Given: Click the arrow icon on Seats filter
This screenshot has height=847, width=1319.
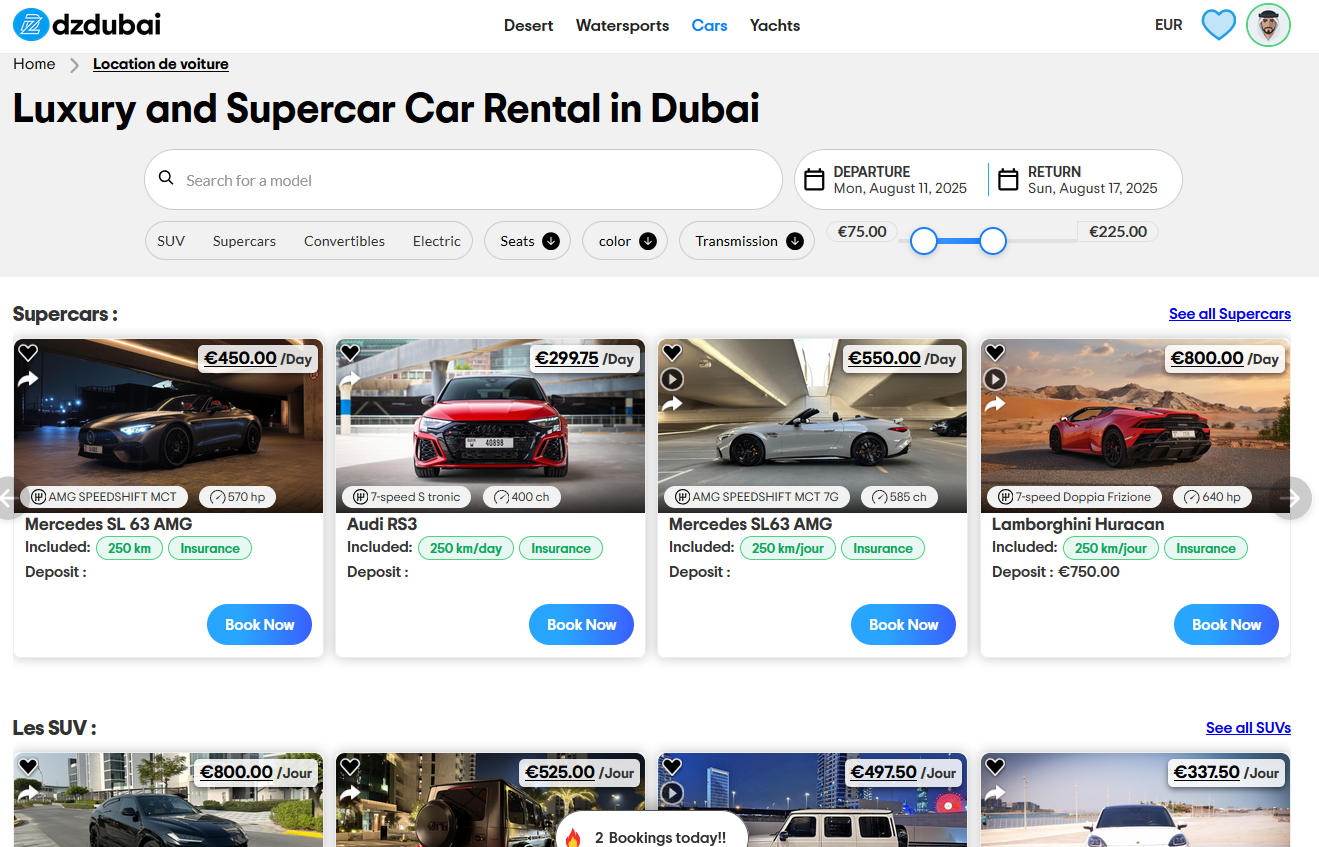Looking at the screenshot, I should pyautogui.click(x=551, y=241).
